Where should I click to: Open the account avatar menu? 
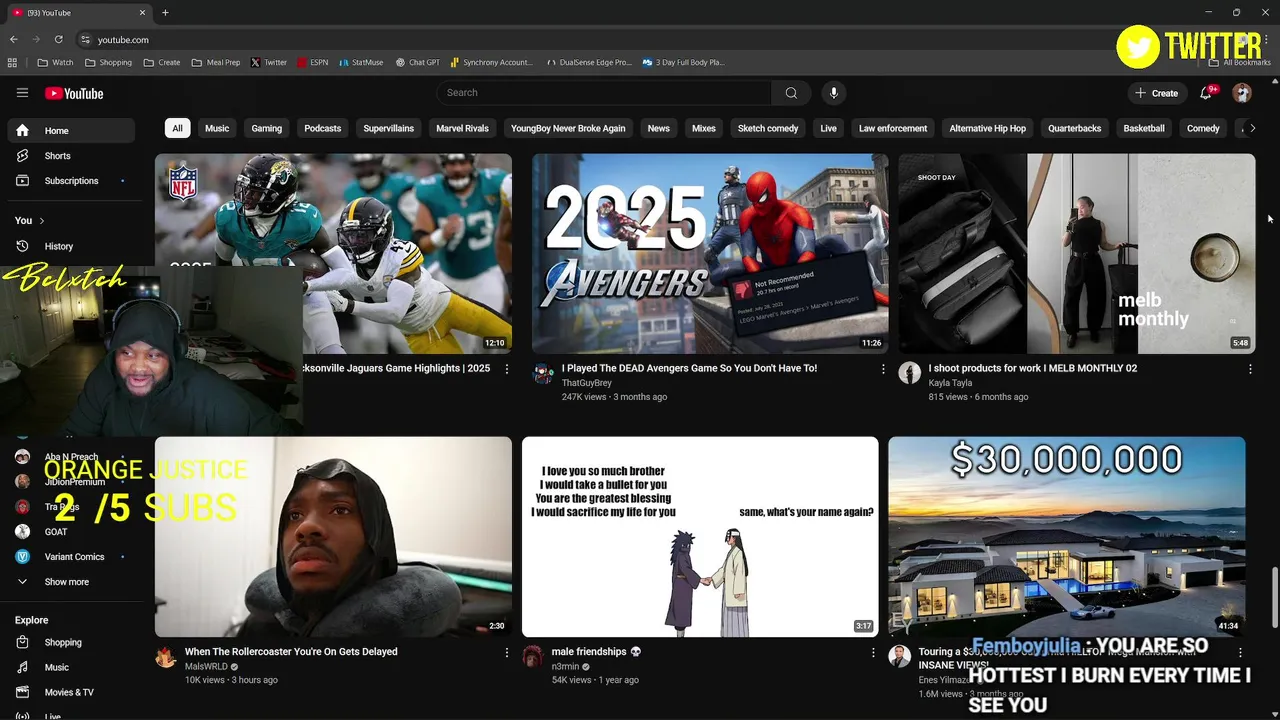(1242, 93)
